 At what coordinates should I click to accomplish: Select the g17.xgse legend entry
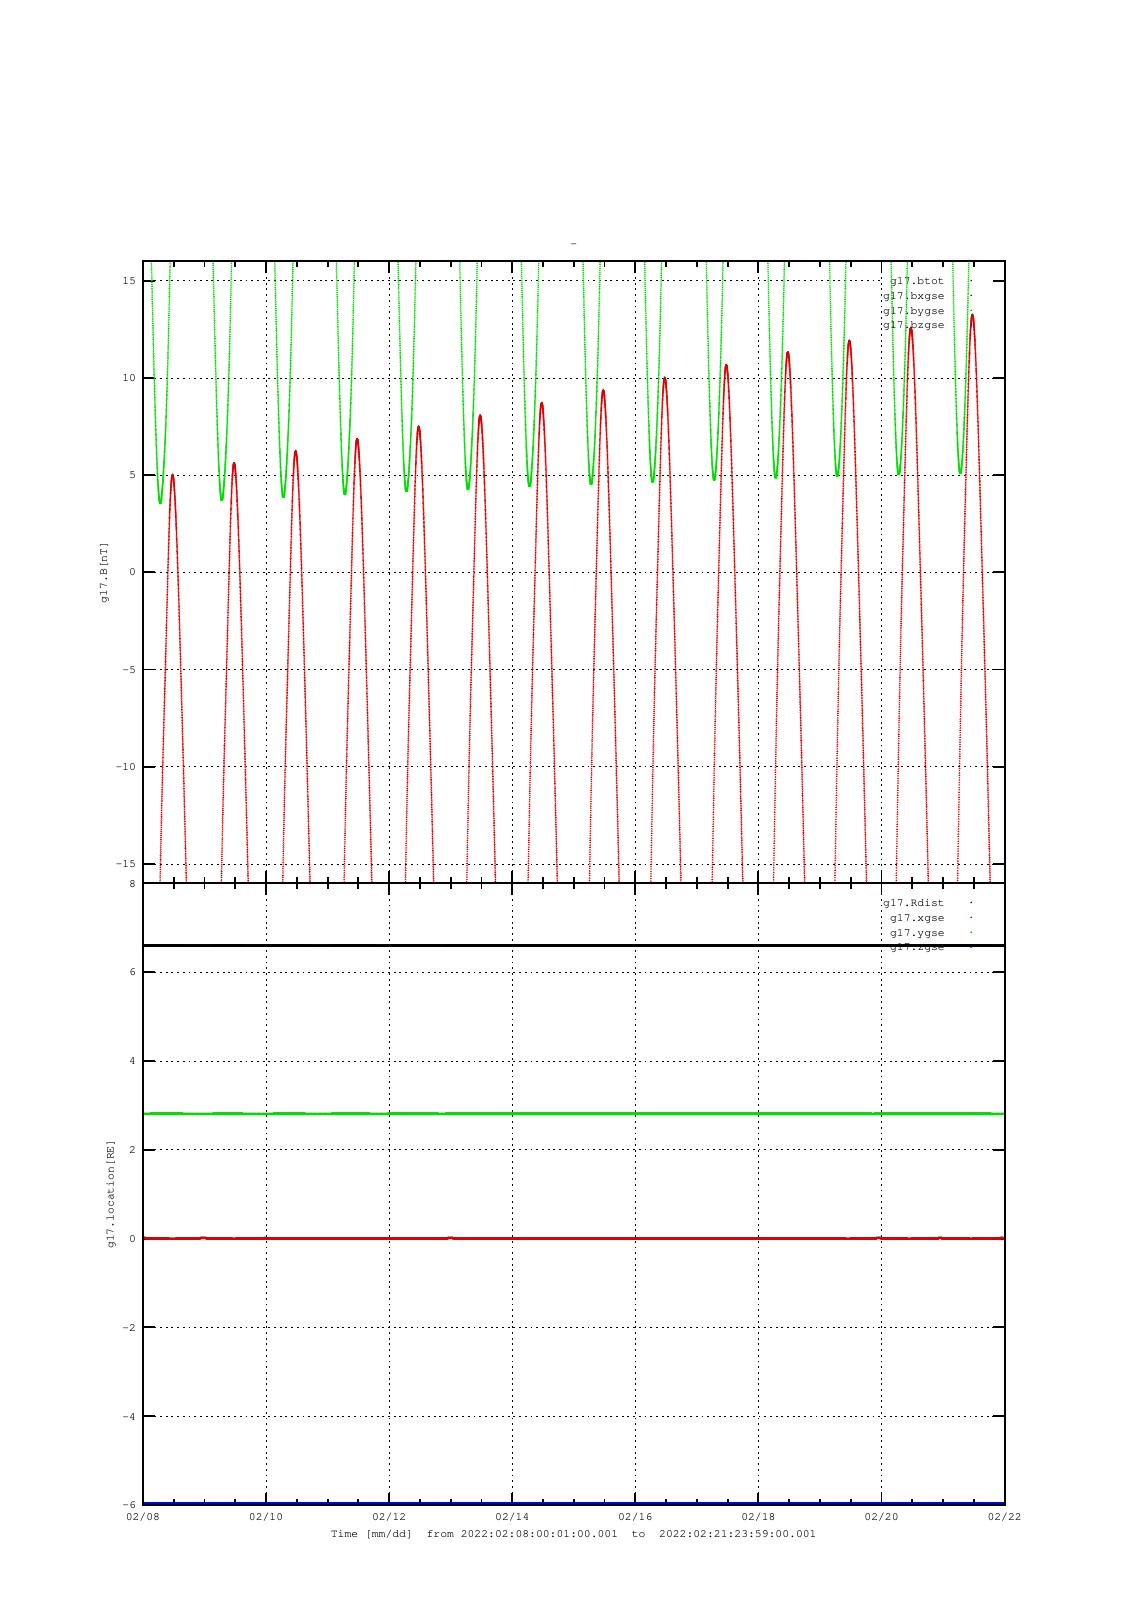(x=917, y=918)
